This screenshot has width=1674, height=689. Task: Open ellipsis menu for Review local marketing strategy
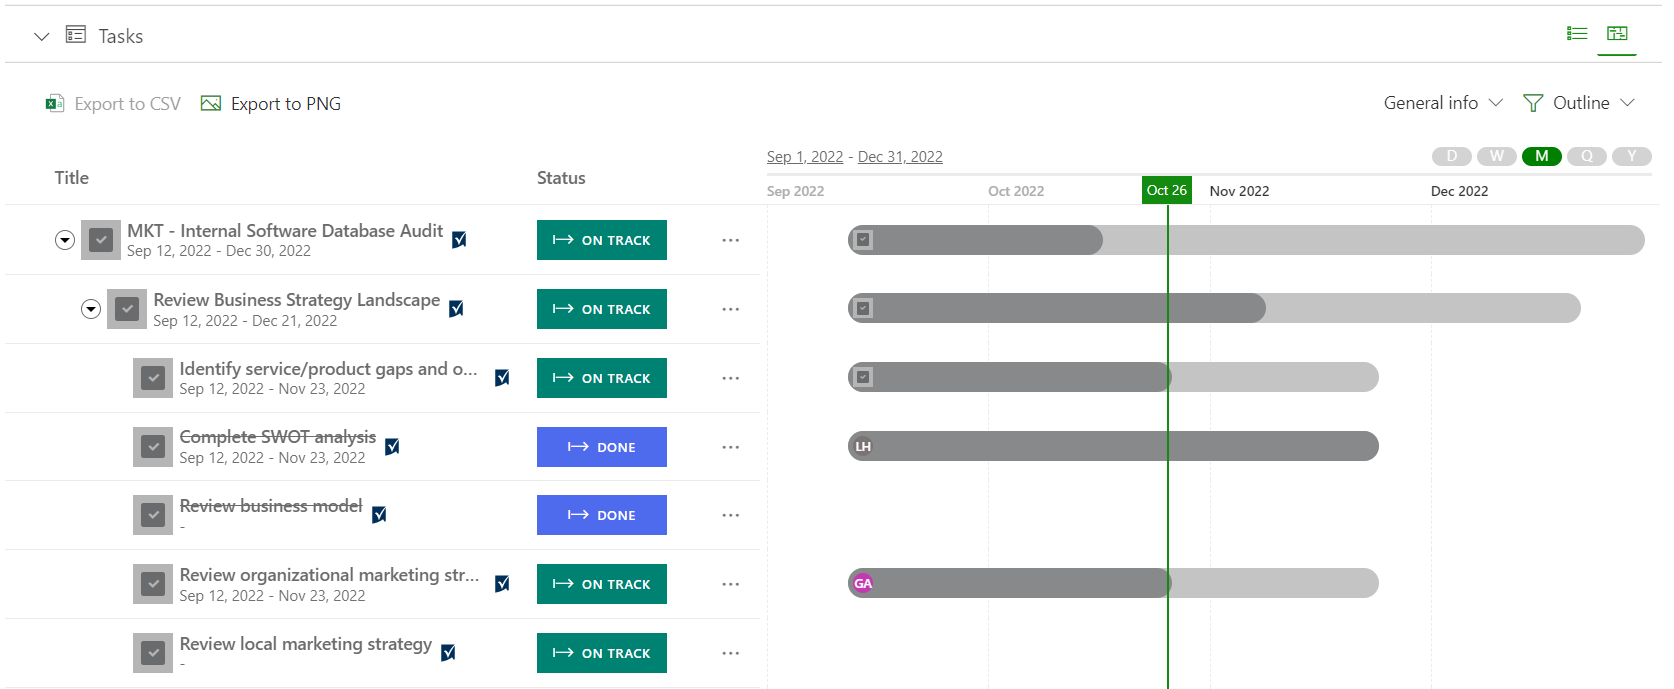(x=731, y=653)
